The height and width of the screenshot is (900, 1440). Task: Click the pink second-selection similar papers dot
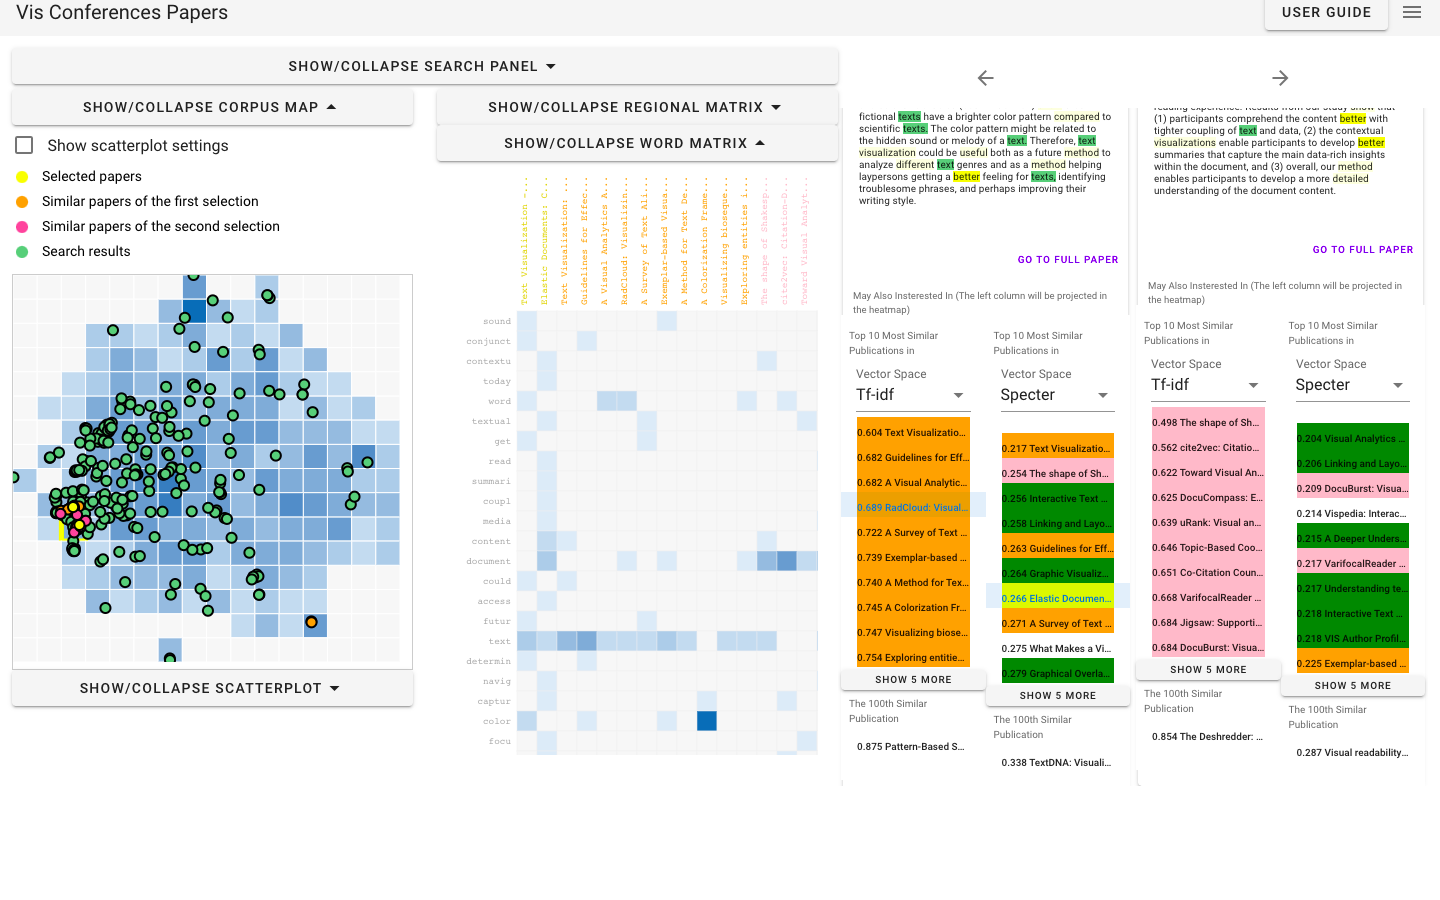pos(22,227)
